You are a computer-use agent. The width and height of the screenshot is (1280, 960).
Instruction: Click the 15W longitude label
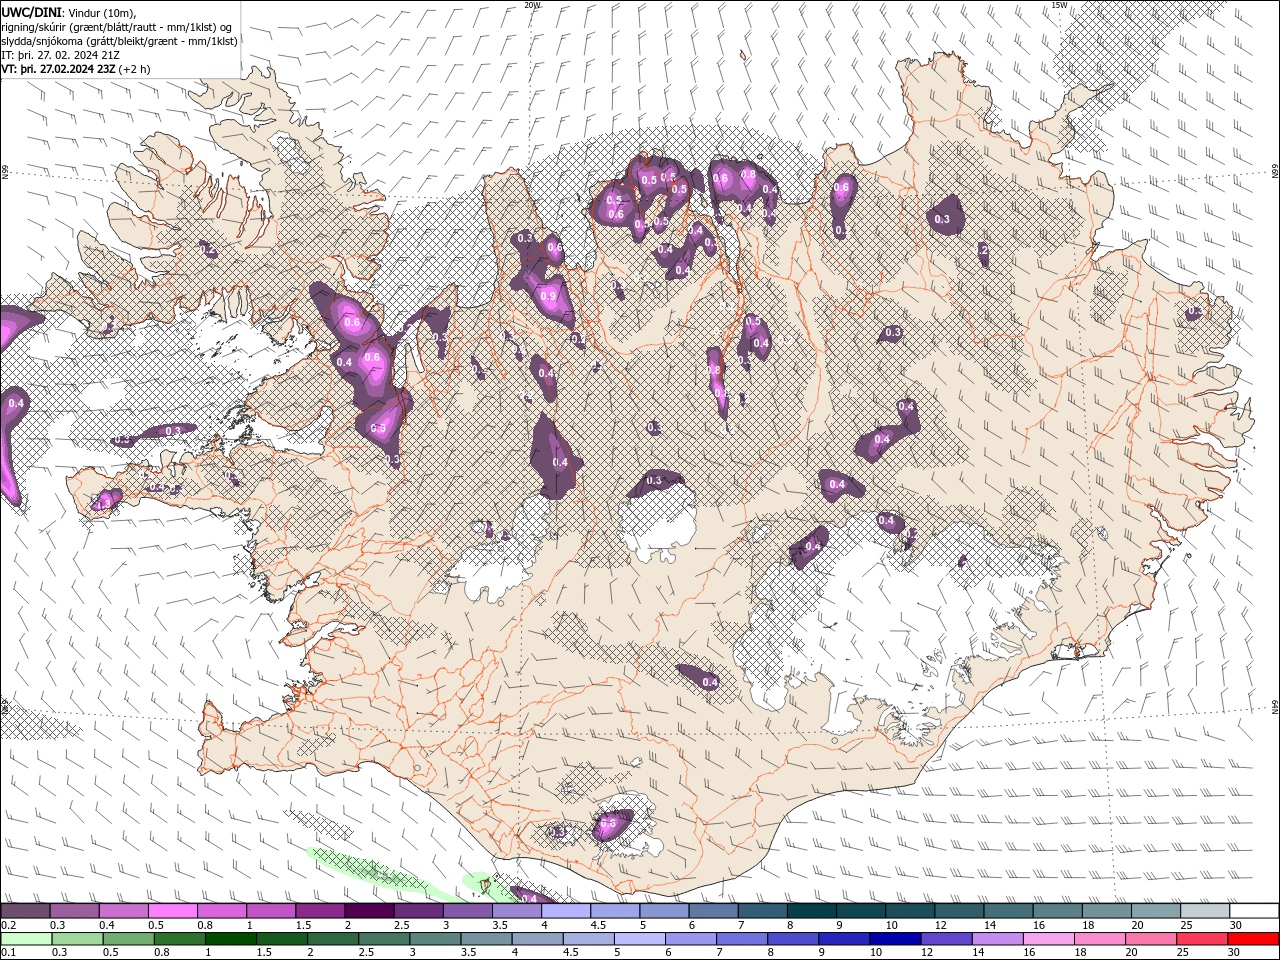1059,5
